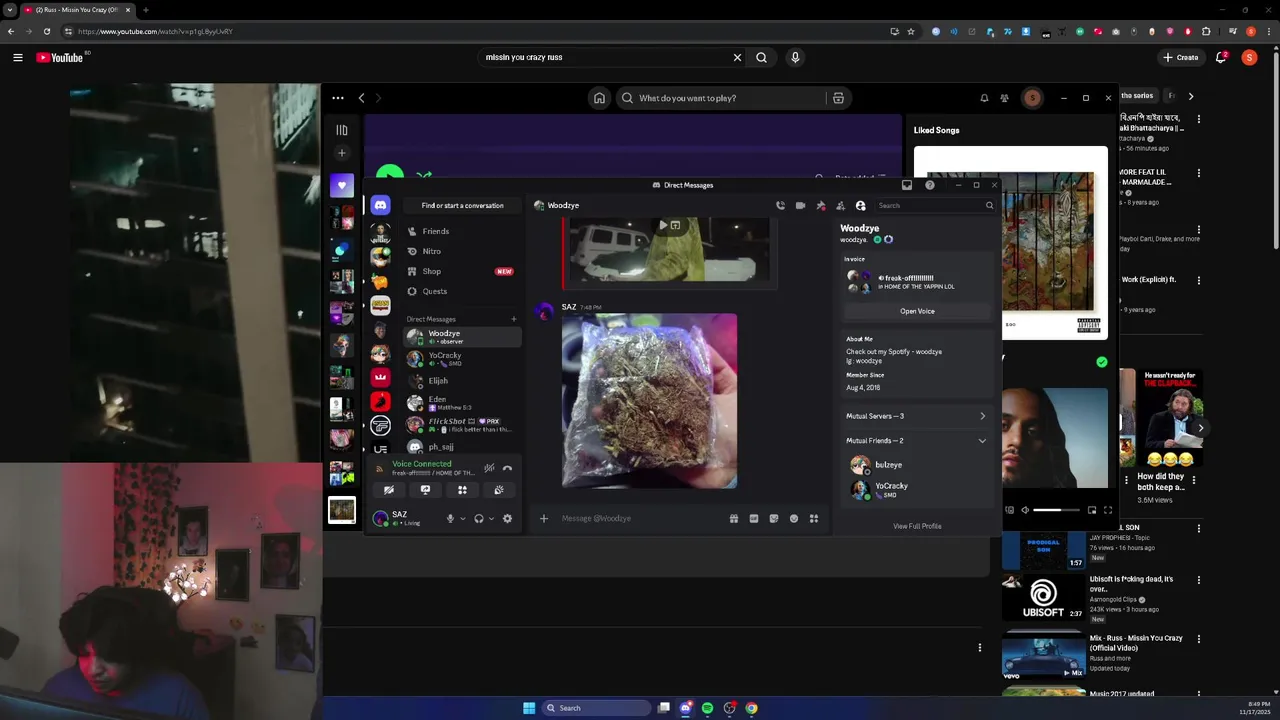
Task: Send a gift in Discord message bar
Action: (x=734, y=518)
